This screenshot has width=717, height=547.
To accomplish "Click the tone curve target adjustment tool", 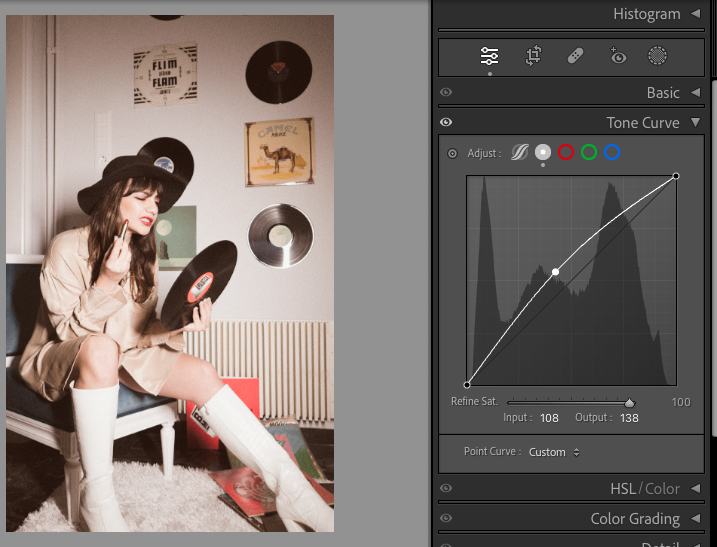I will coord(452,153).
